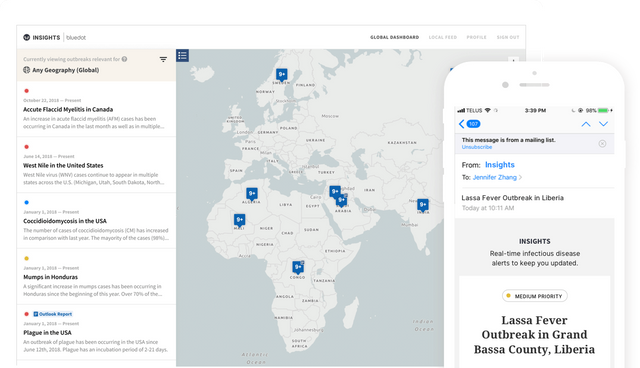Screen dimensions: 640x368
Task: Tap the 107 unread badge in phone mail
Action: (x=473, y=124)
